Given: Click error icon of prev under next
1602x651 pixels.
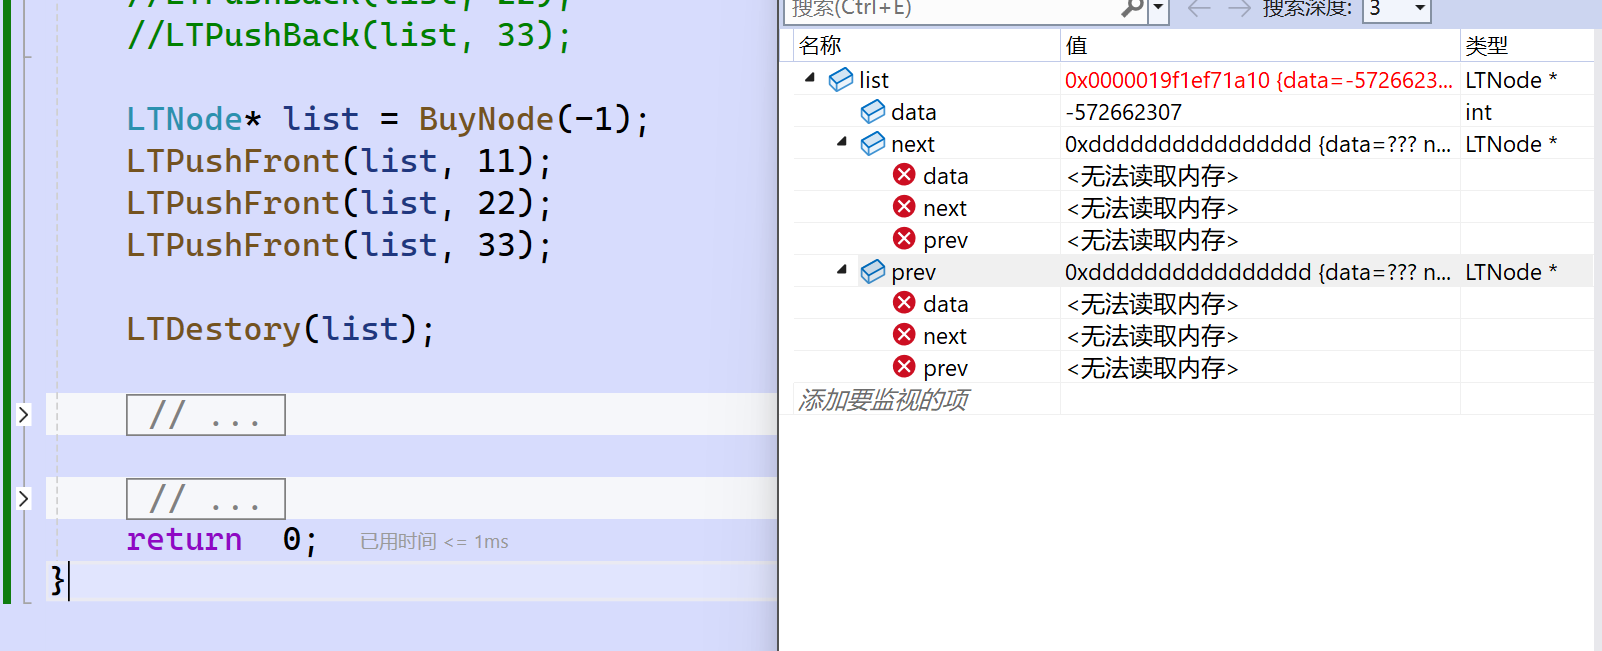Looking at the screenshot, I should tap(904, 239).
